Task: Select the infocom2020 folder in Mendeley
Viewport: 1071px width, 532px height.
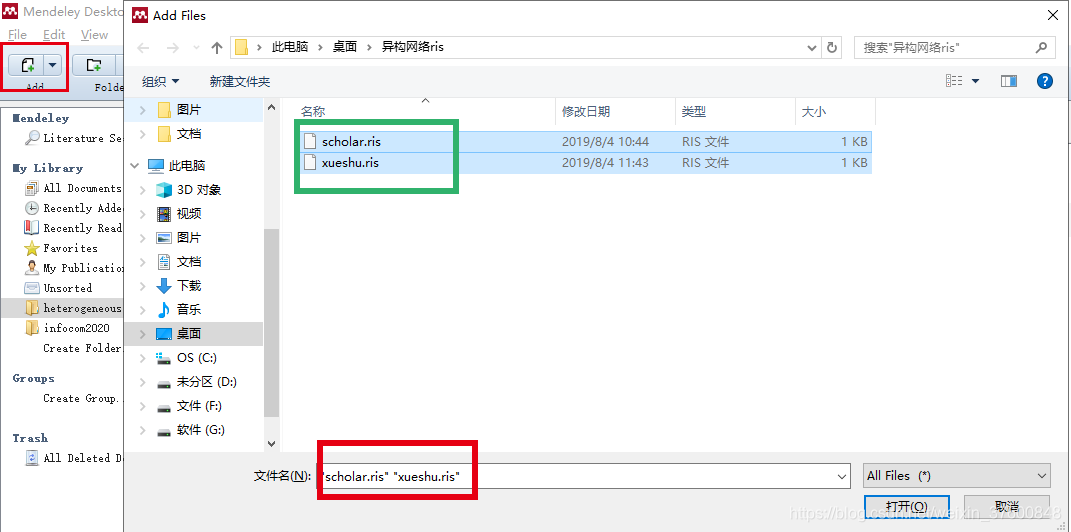Action: pos(67,328)
